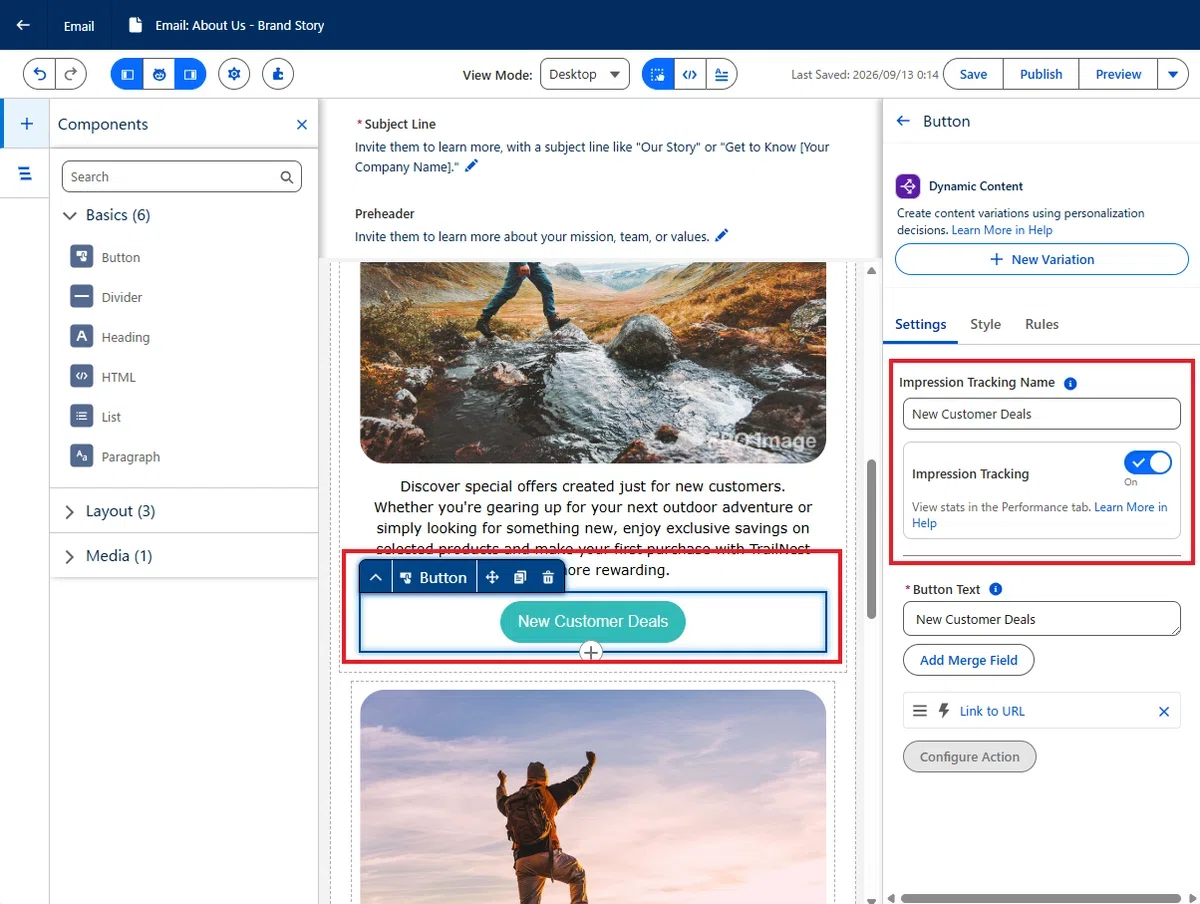Collapse the Basics (6) section
This screenshot has width=1200, height=904.
click(70, 215)
